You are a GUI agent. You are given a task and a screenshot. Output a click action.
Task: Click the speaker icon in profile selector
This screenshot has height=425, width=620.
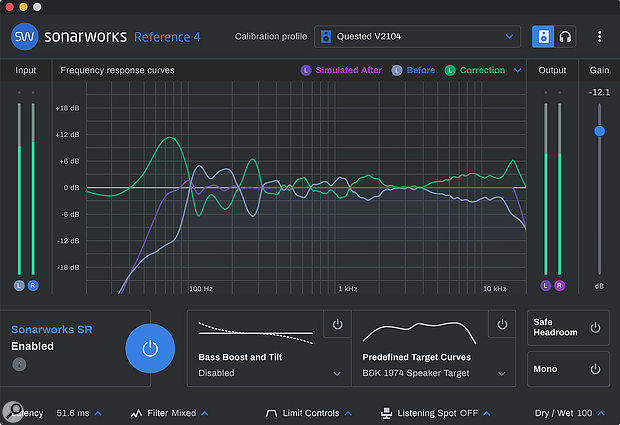click(326, 37)
